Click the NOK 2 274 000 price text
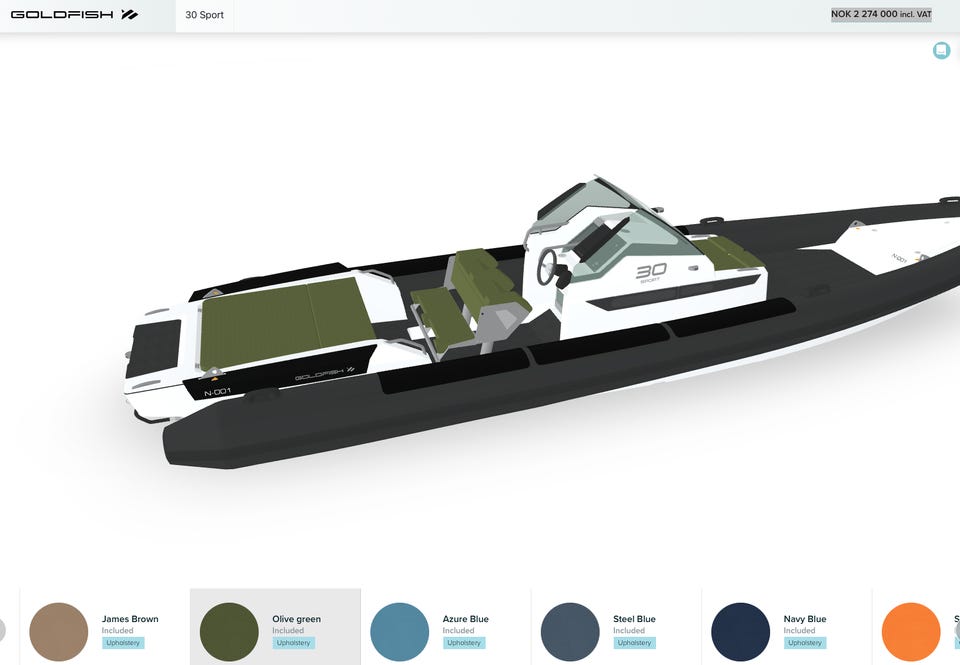 point(881,14)
